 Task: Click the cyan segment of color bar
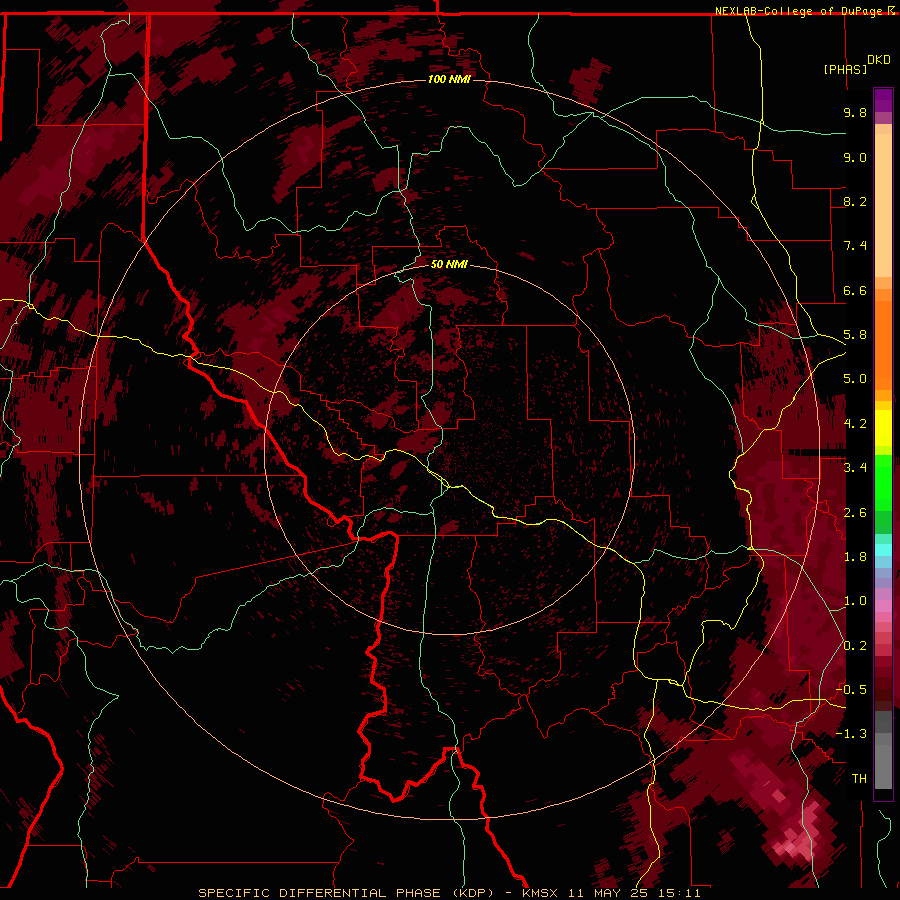883,550
